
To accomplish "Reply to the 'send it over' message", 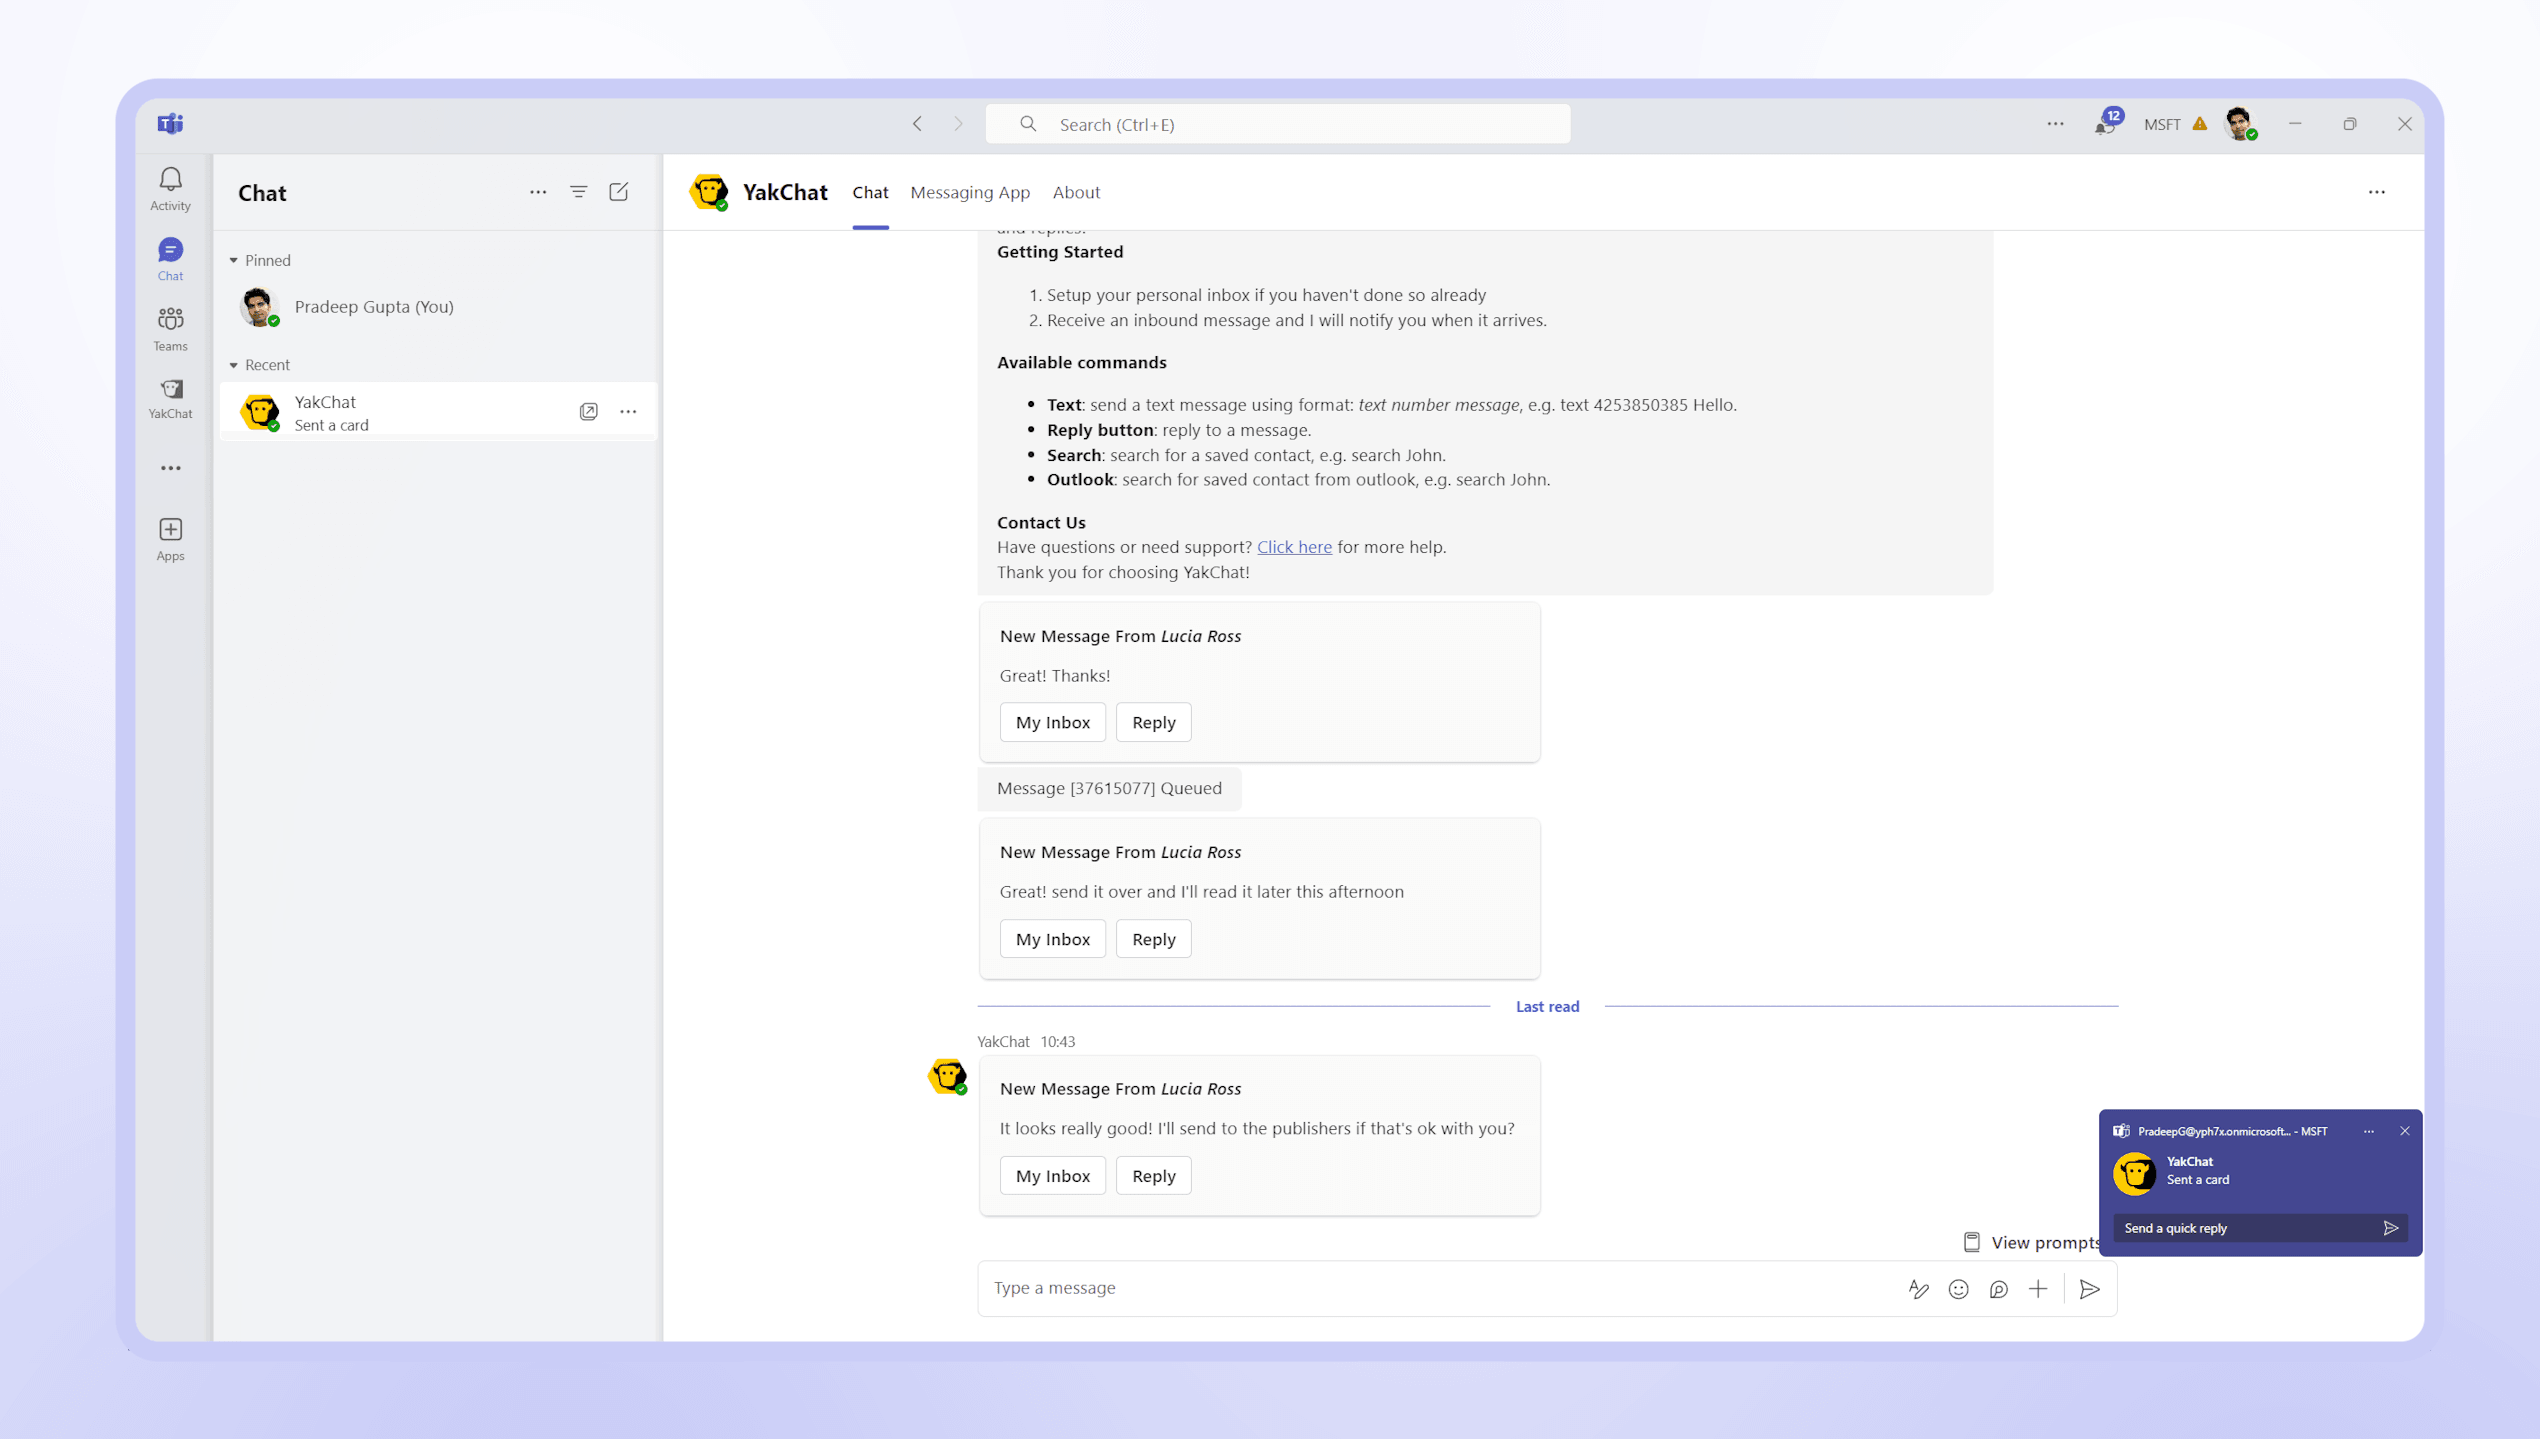I will (x=1153, y=939).
